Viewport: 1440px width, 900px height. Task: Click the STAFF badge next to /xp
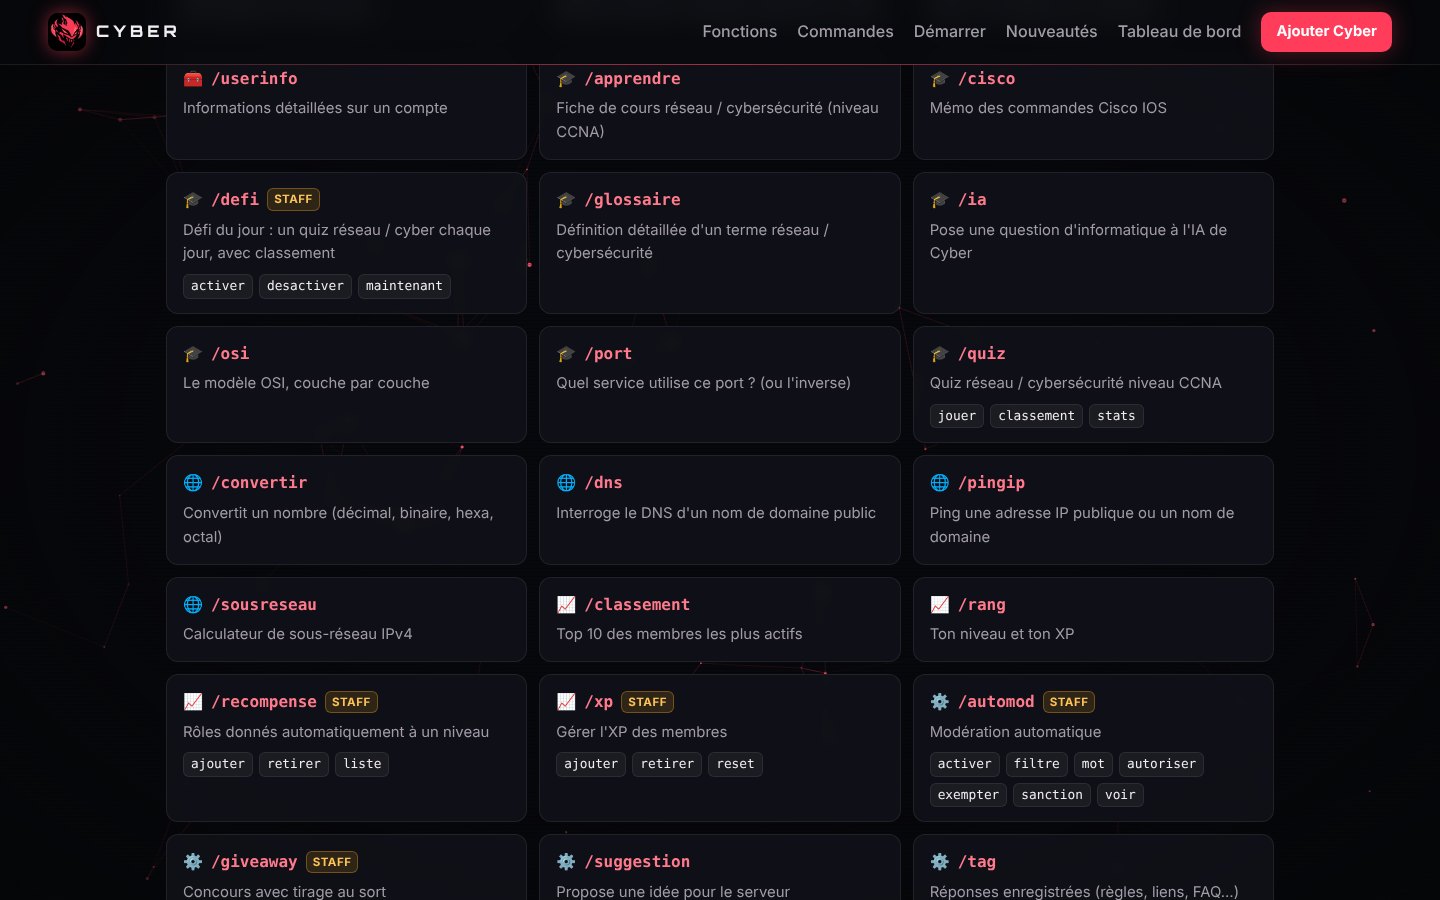647,702
